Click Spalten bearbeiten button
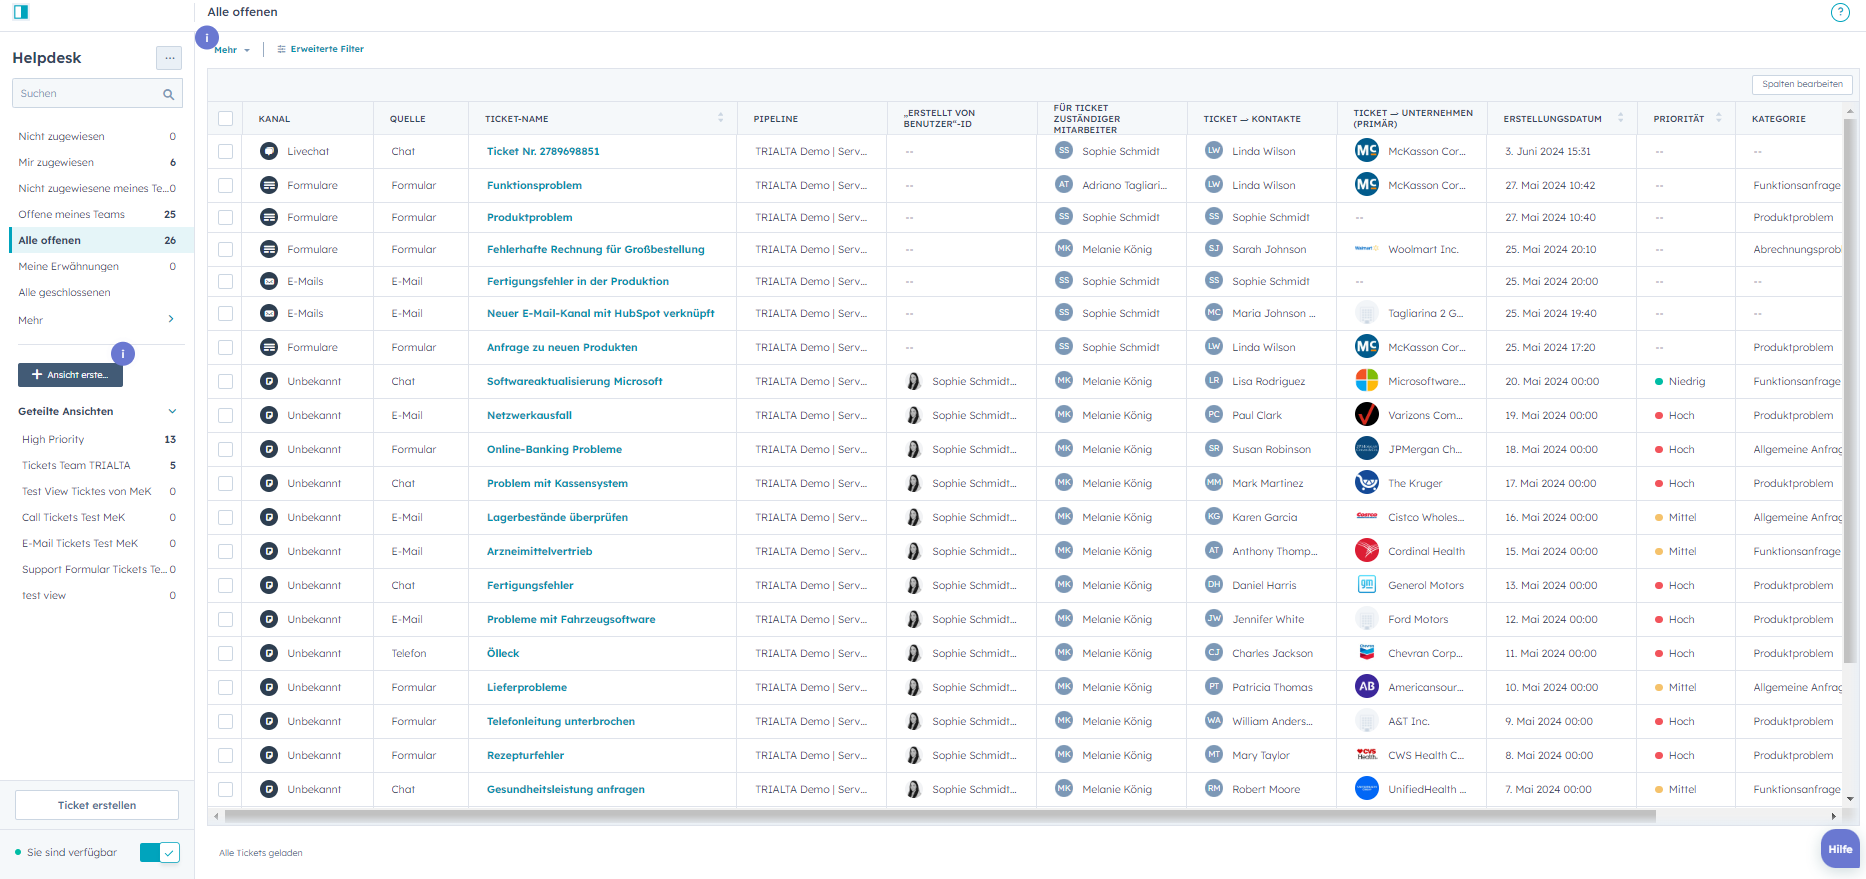 click(1802, 84)
